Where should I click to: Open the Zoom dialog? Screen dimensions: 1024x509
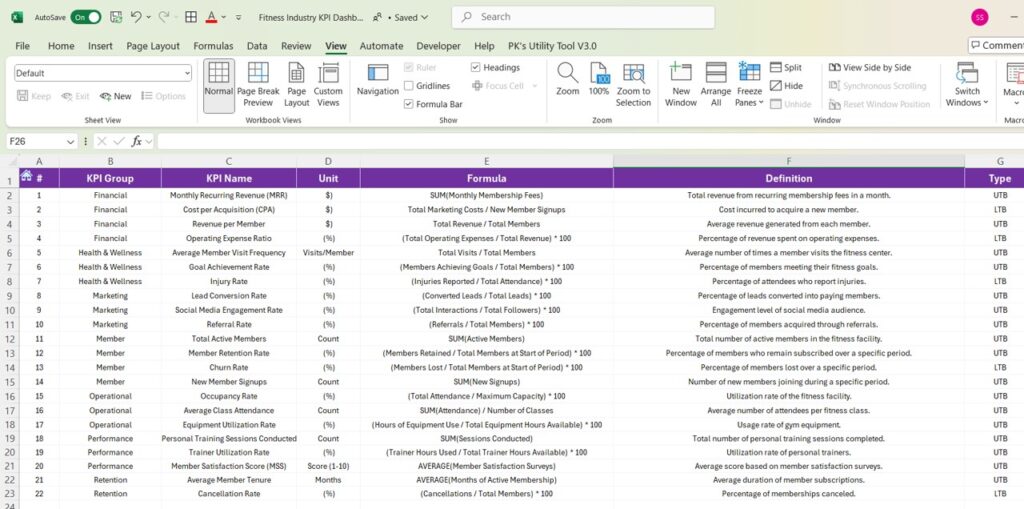point(568,80)
